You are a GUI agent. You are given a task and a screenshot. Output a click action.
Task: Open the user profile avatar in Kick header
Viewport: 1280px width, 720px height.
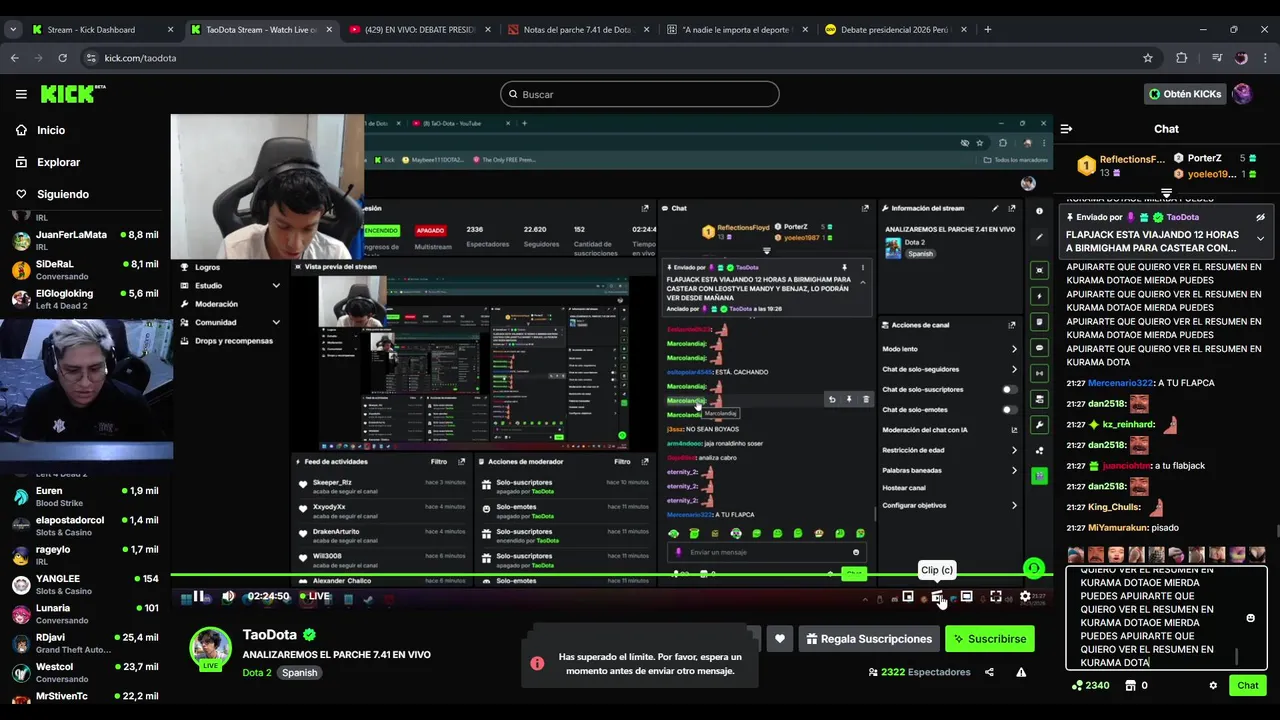[x=1242, y=94]
